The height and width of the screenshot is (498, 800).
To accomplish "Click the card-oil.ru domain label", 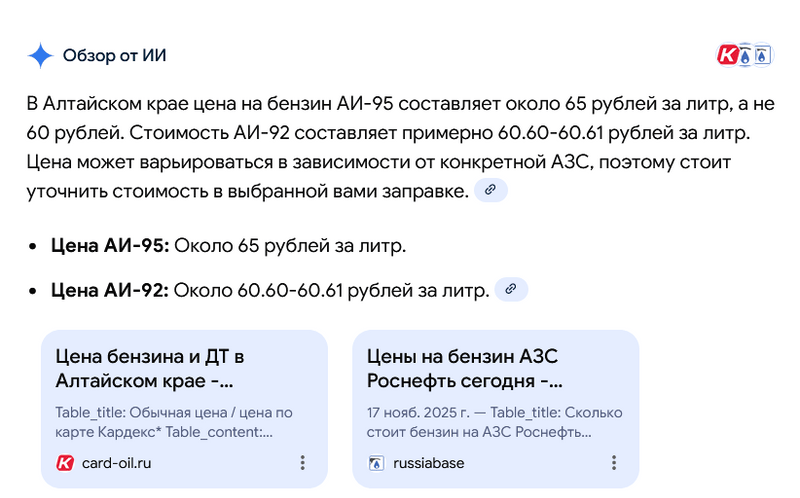I will coord(116,463).
